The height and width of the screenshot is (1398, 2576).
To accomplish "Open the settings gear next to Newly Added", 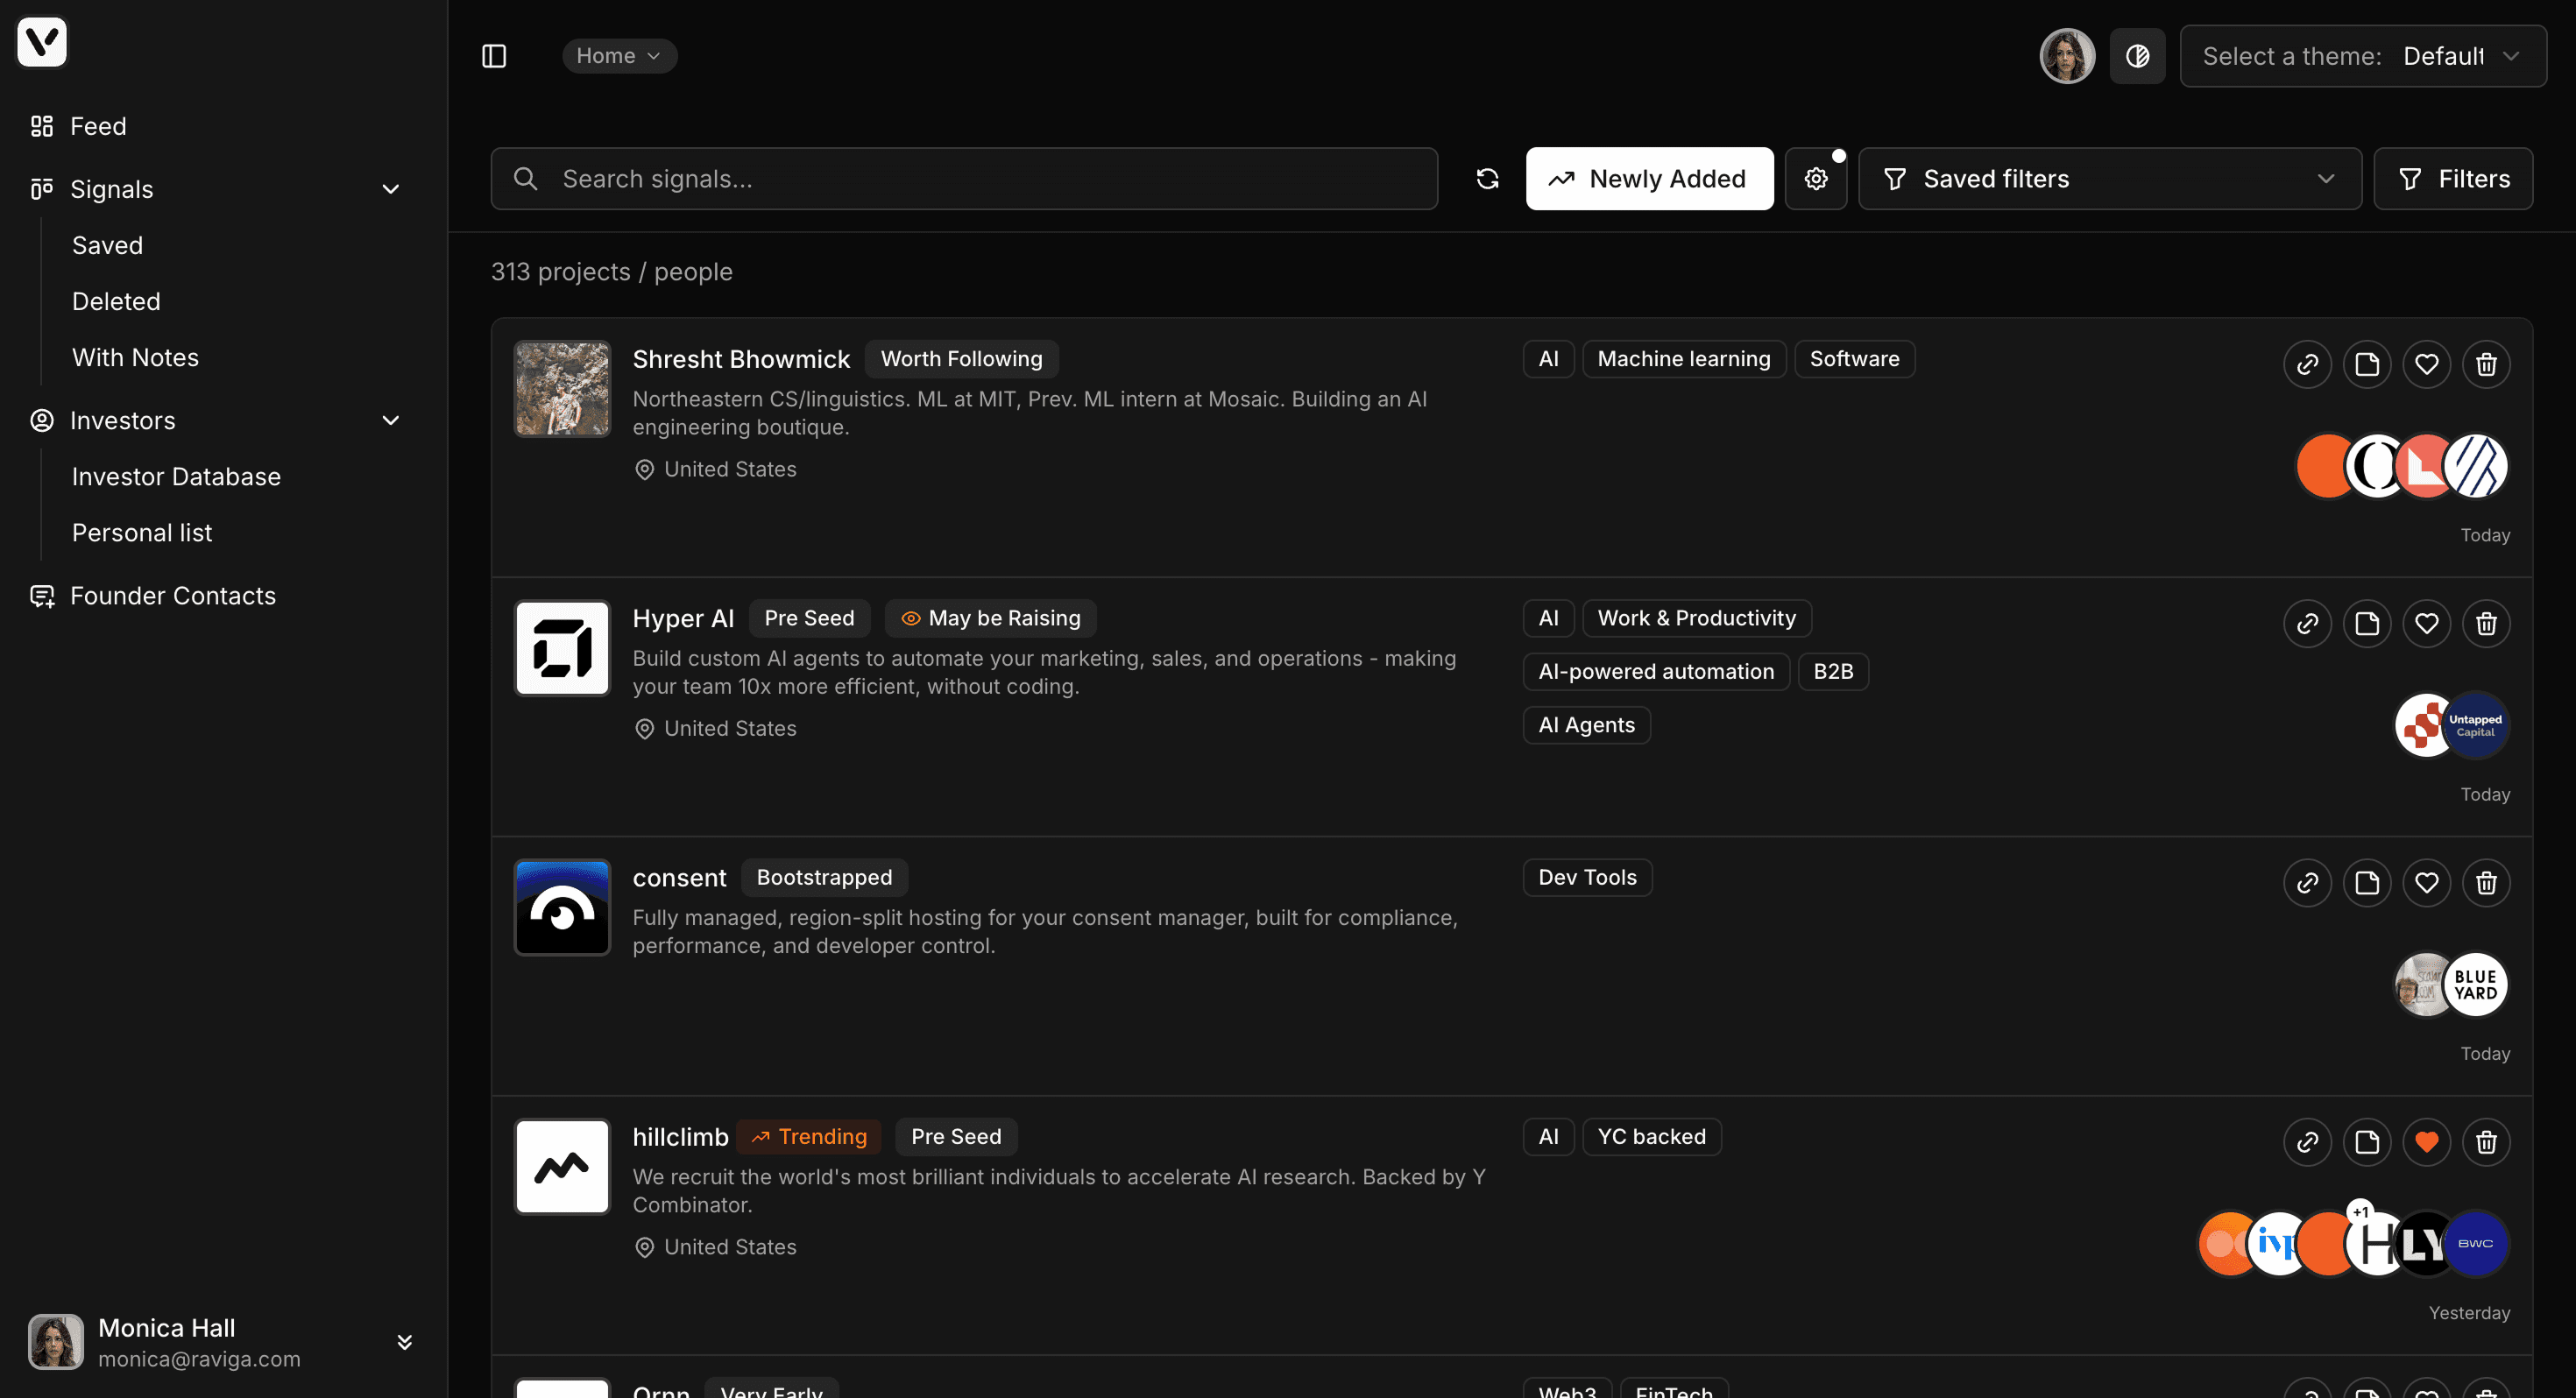I will (x=1816, y=179).
